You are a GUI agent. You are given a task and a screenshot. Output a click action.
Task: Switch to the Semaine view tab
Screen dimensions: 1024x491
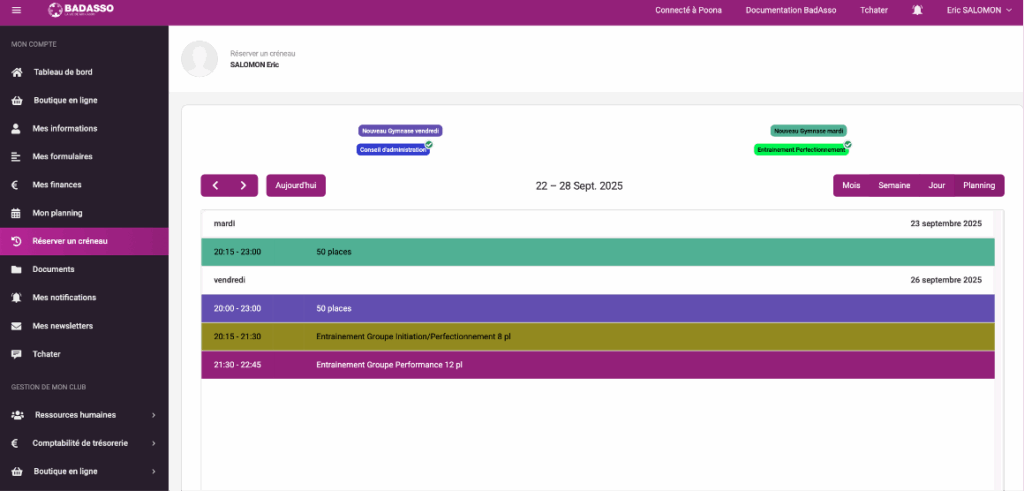coord(893,186)
